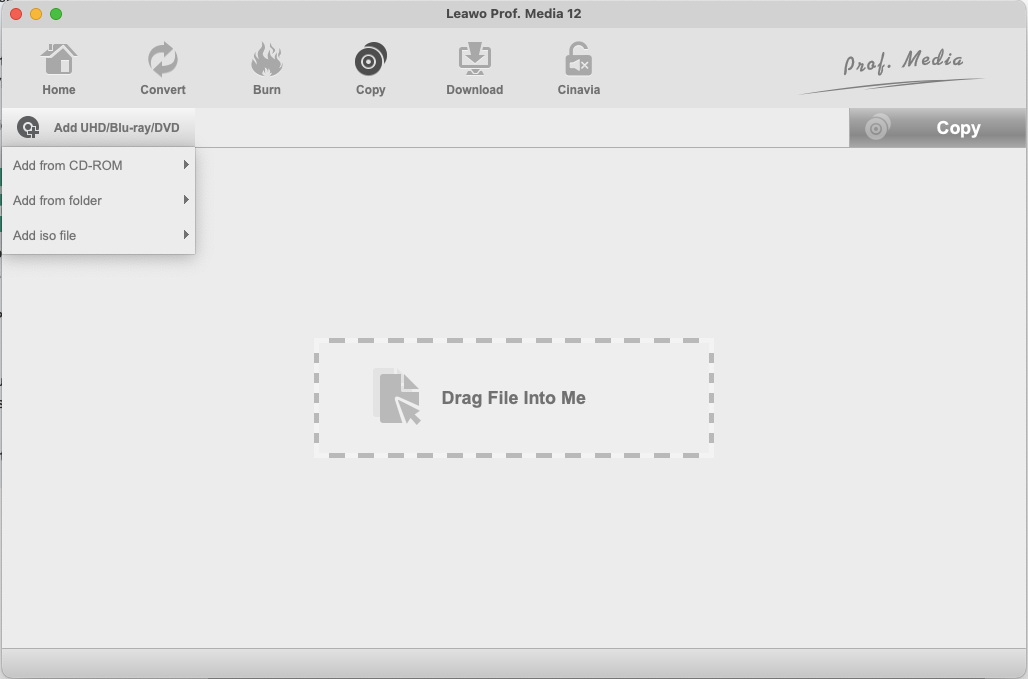Click the drag file document icon
This screenshot has height=679, width=1028.
click(397, 397)
